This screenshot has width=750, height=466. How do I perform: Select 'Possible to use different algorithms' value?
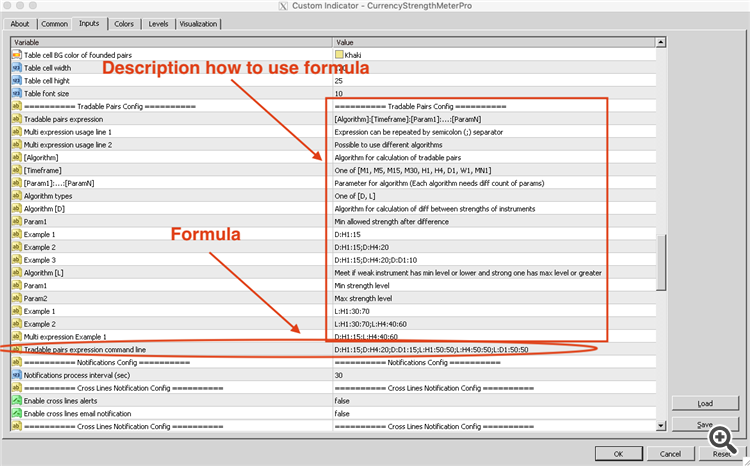click(388, 145)
